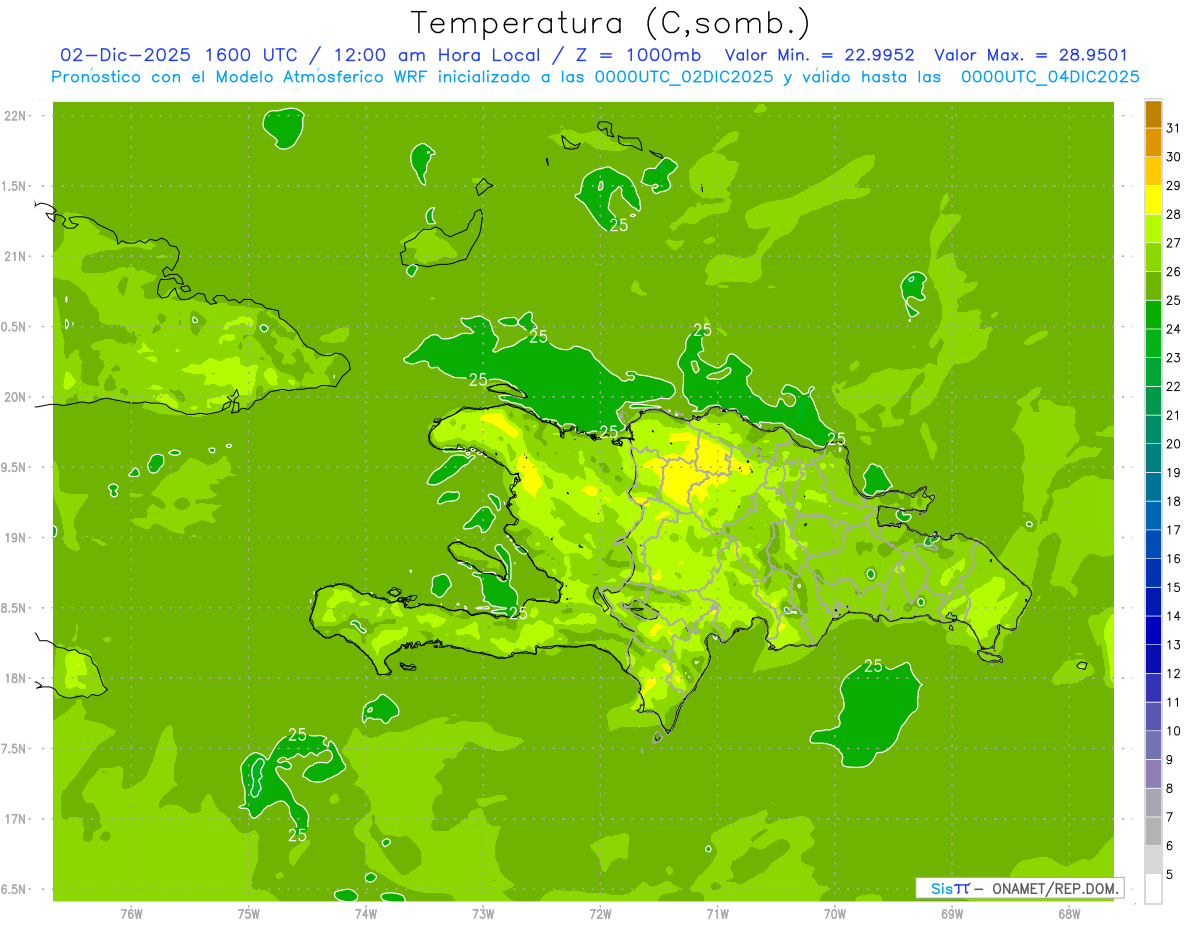Click the '71W' longitude axis label
Image resolution: width=1200 pixels, height=927 pixels.
(717, 913)
